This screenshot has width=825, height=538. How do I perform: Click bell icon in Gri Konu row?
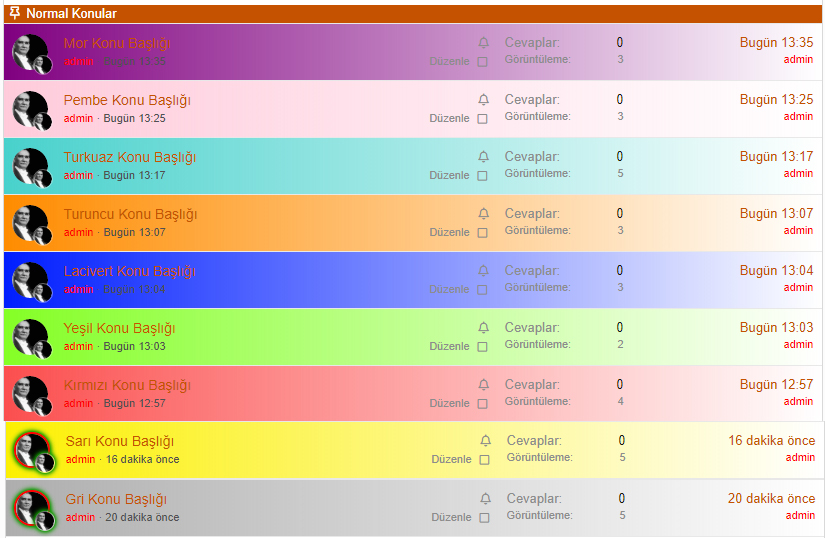coord(486,499)
